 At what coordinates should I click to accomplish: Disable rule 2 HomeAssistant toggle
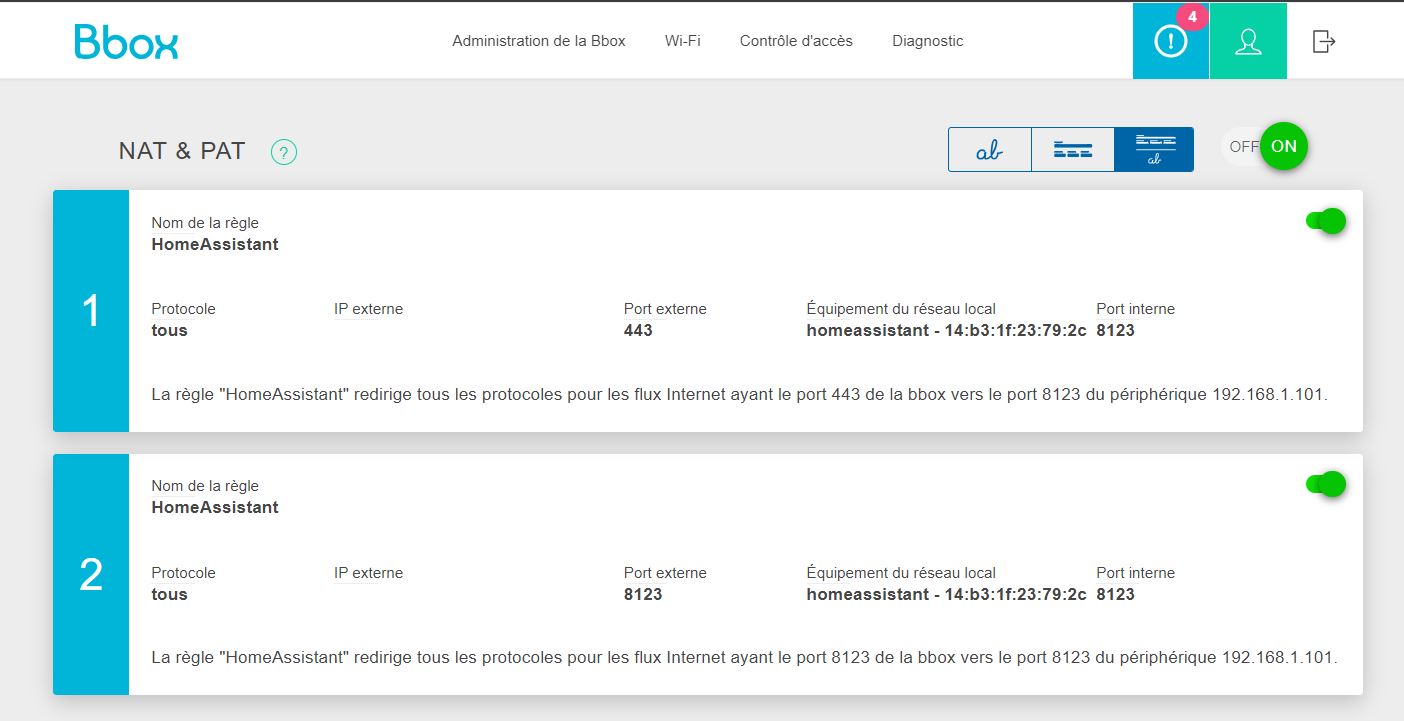(1326, 484)
